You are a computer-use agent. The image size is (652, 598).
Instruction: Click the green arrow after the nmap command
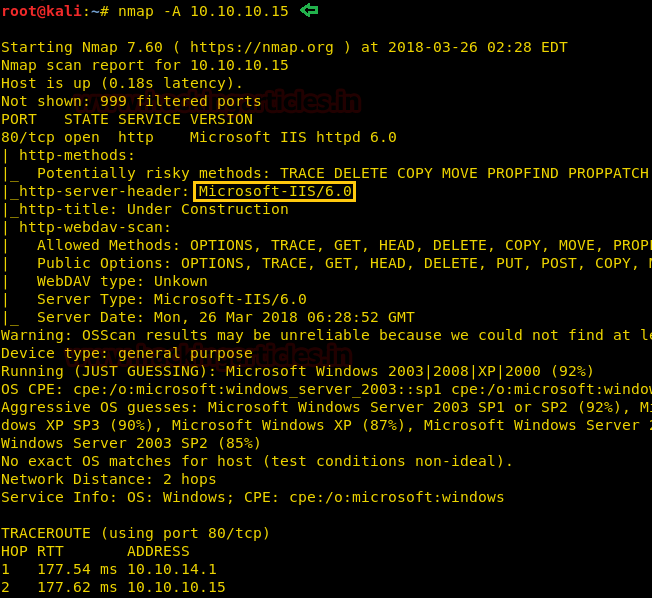(x=309, y=10)
